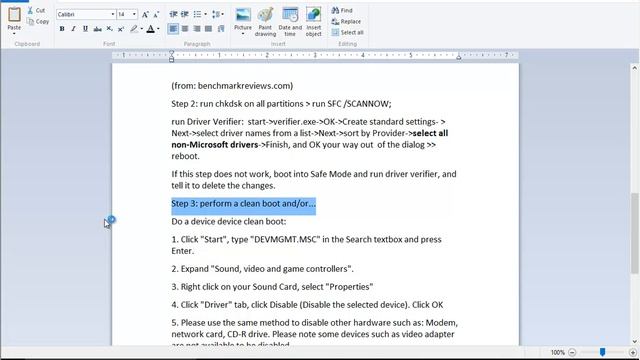Click the Paste clipboard icon
Image resolution: width=640 pixels, height=360 pixels.
pos(14,15)
